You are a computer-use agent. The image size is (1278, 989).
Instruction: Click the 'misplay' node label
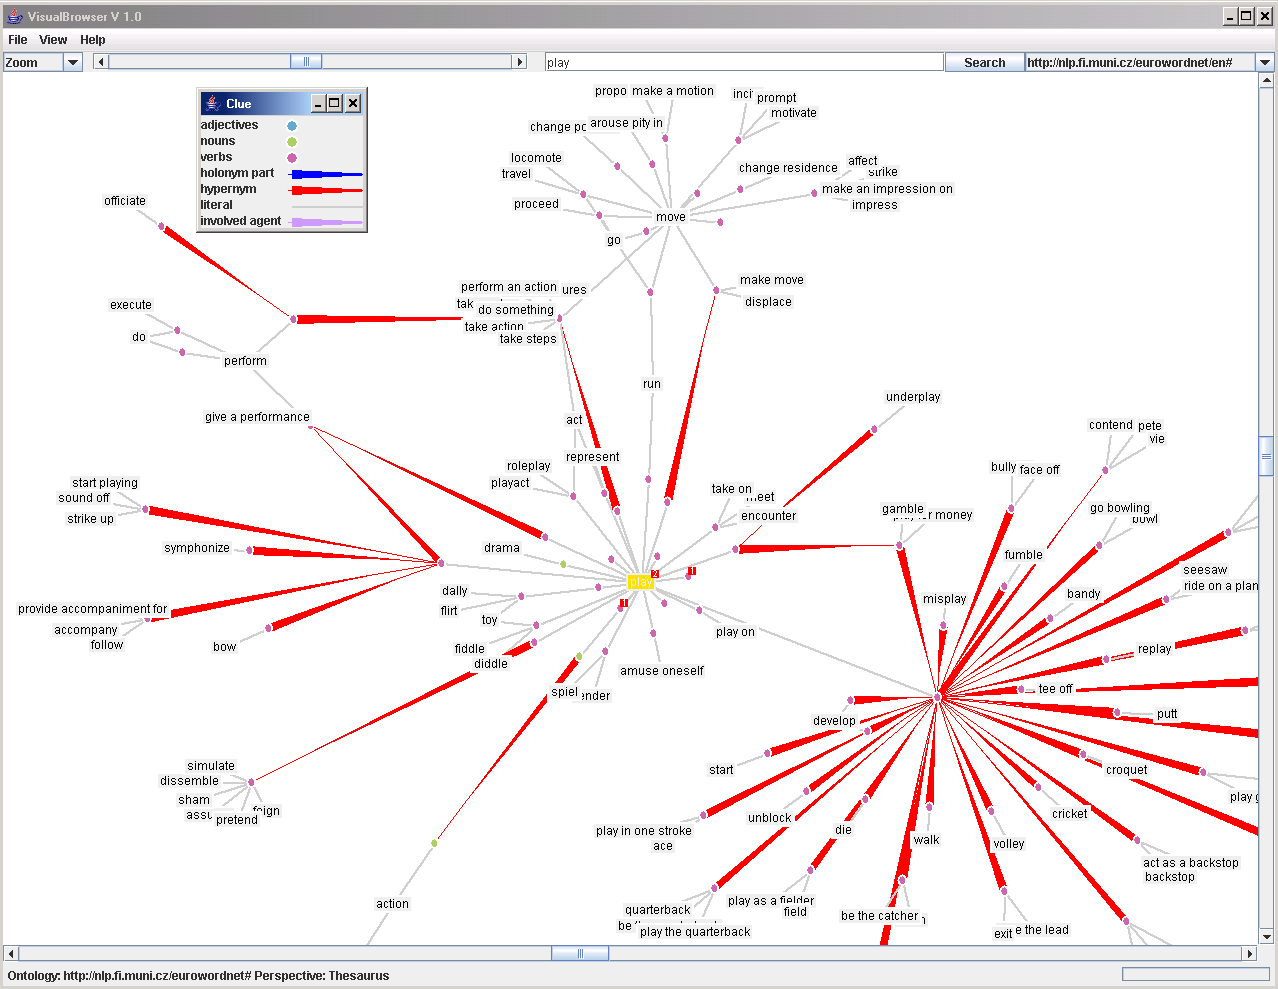point(945,599)
